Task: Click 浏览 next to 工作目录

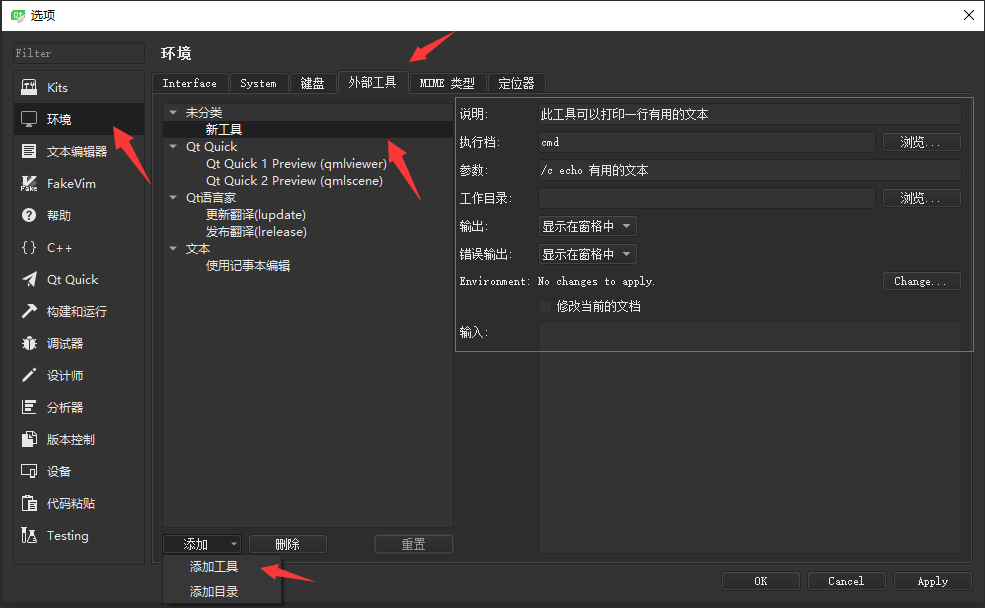Action: click(x=922, y=198)
